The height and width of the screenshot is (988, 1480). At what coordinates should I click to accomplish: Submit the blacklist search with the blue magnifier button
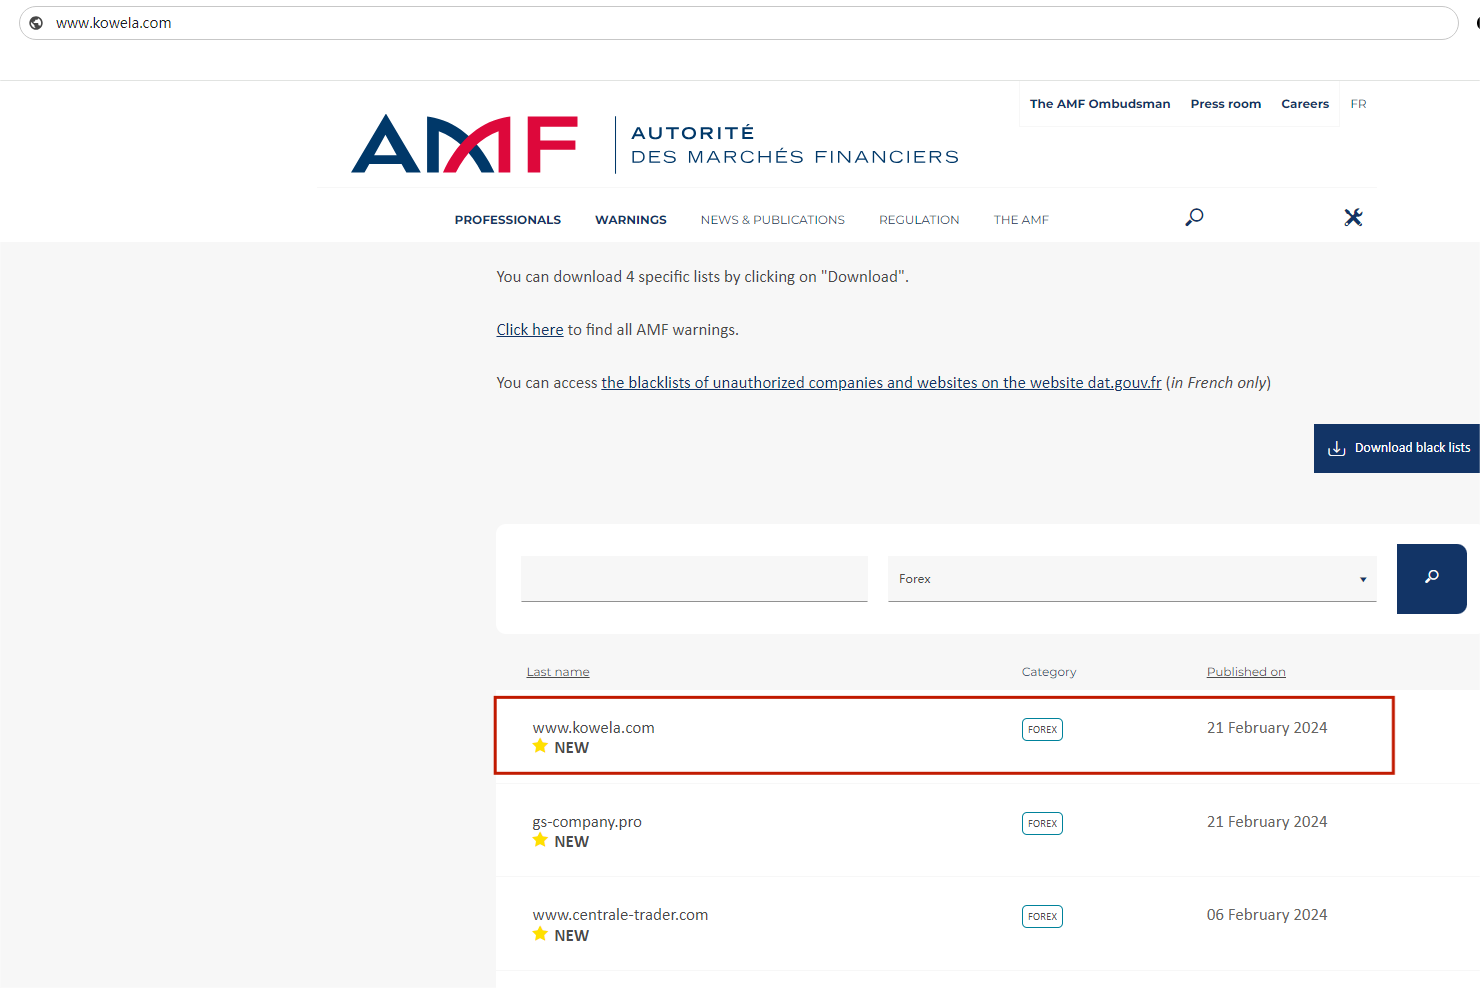click(x=1432, y=579)
